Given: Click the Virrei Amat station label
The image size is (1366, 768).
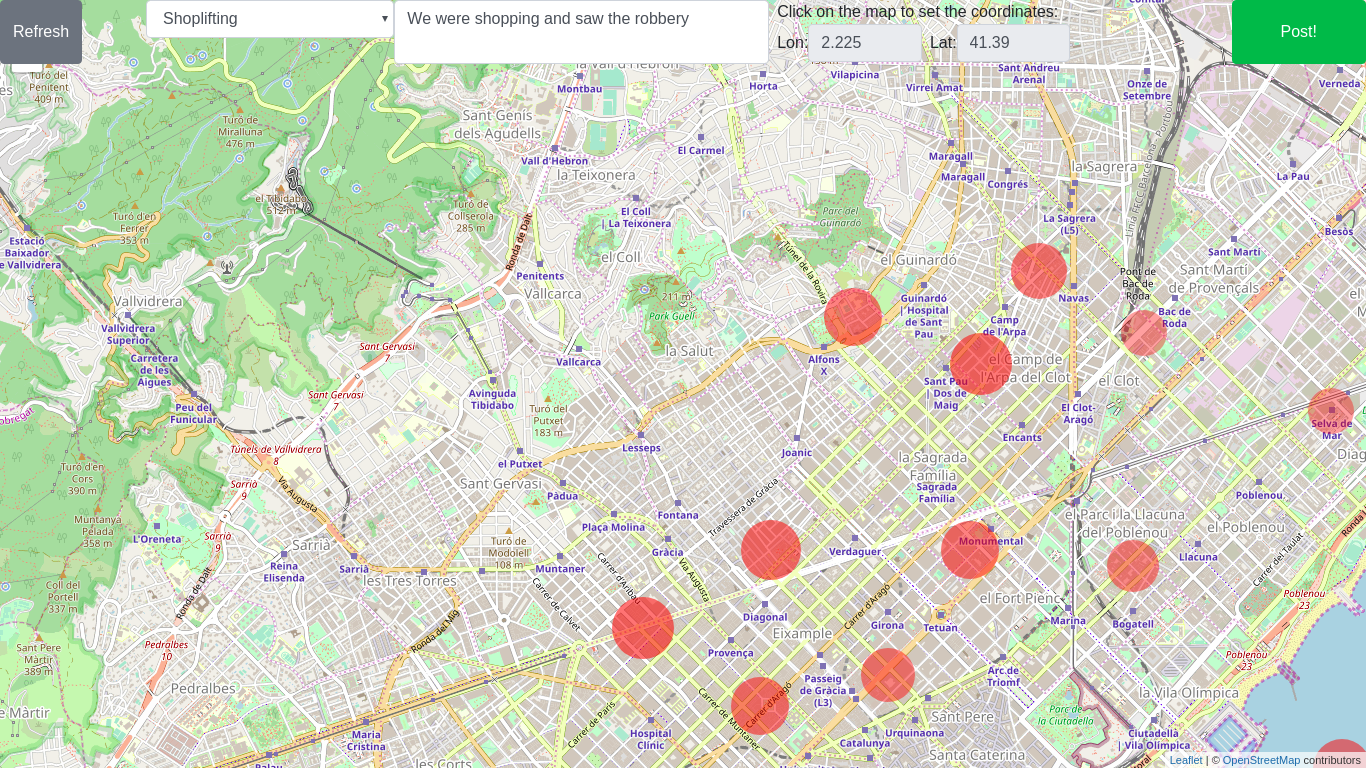Looking at the screenshot, I should 934,87.
